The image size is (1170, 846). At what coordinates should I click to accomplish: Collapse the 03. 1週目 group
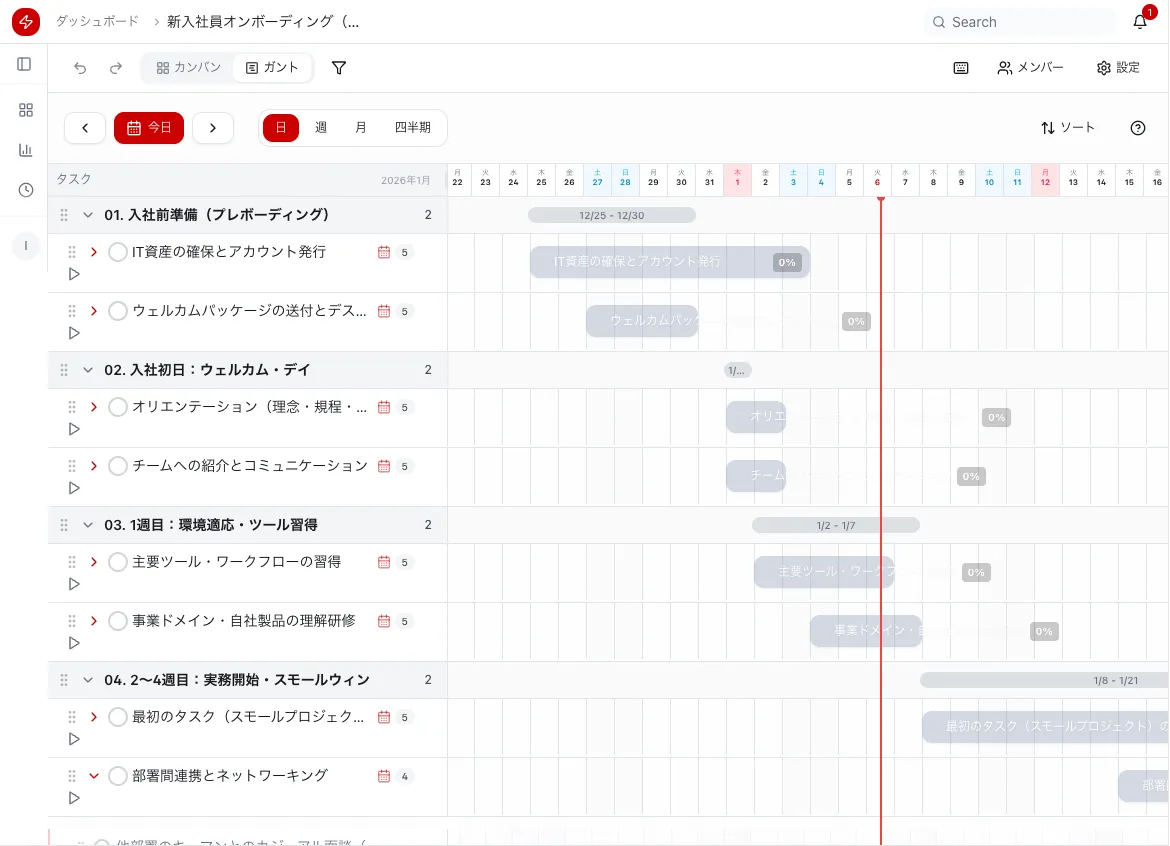point(88,525)
